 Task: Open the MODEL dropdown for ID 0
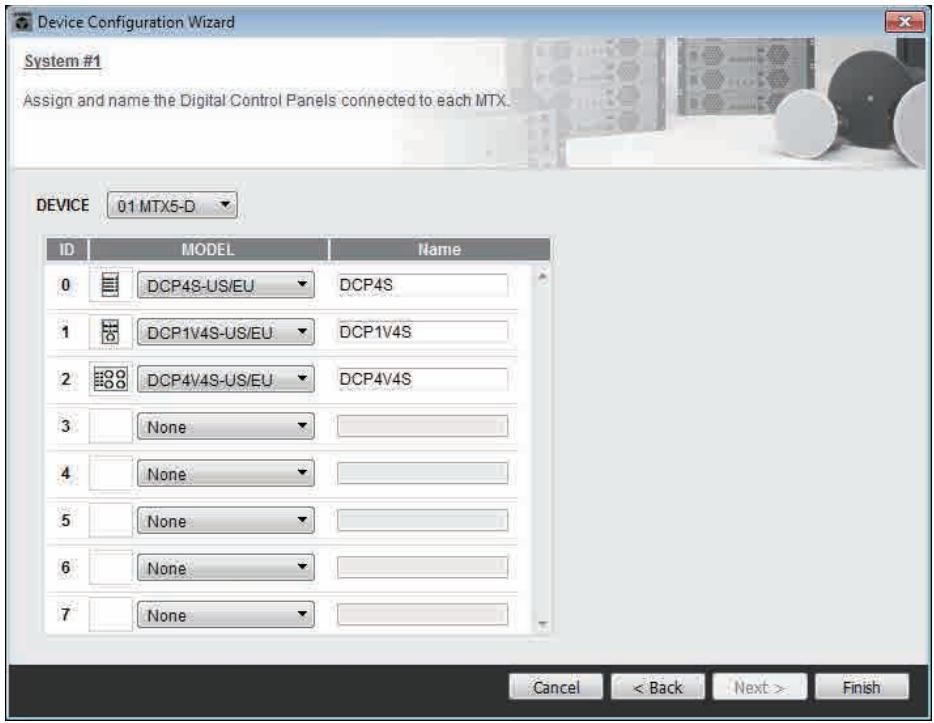click(226, 285)
